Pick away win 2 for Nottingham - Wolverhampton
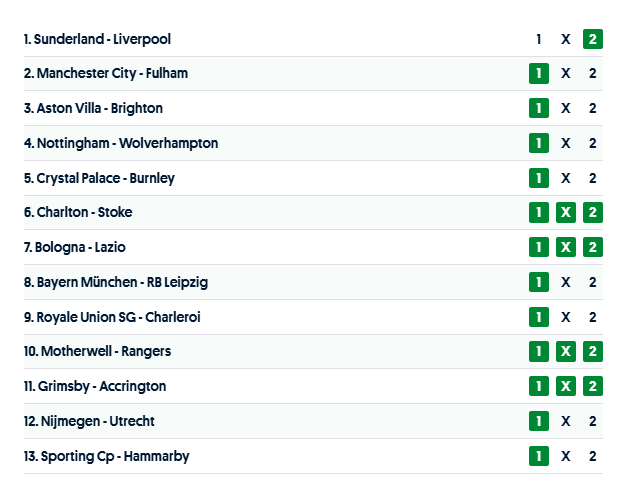The image size is (626, 481). click(592, 143)
